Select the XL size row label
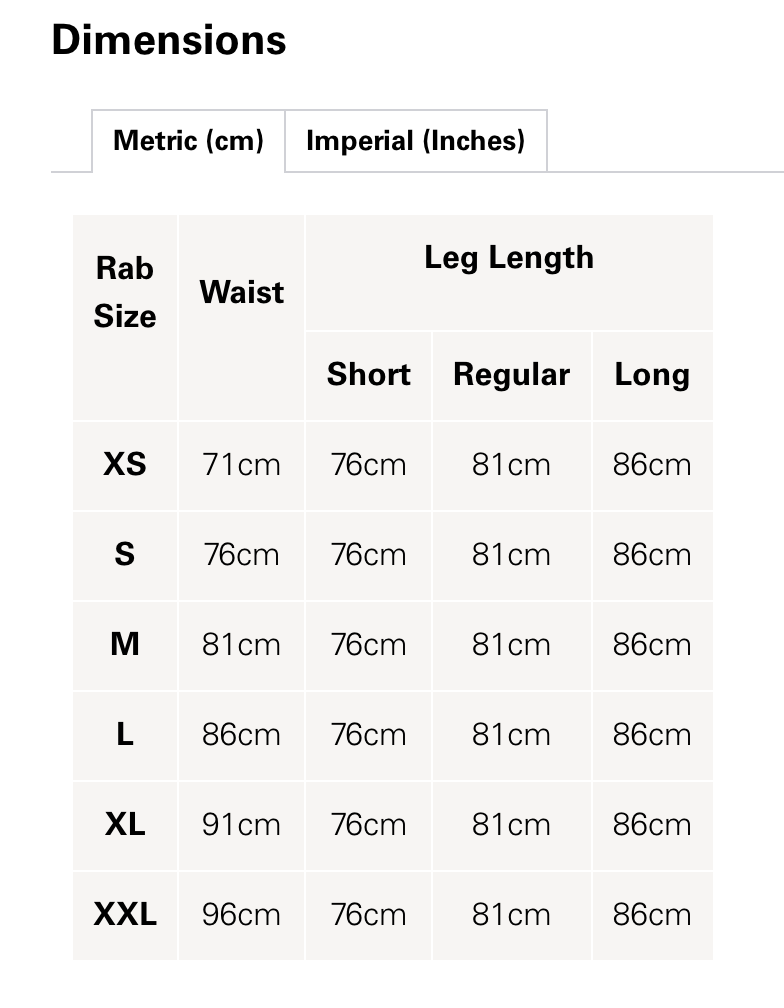 [x=125, y=824]
